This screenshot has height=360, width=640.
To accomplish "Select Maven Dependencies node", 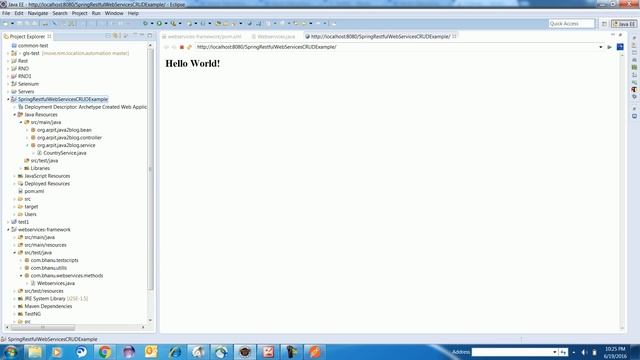I will point(48,307).
